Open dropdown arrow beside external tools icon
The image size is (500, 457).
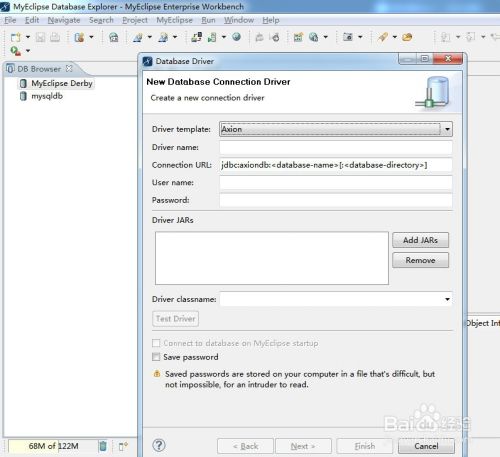click(28, 51)
